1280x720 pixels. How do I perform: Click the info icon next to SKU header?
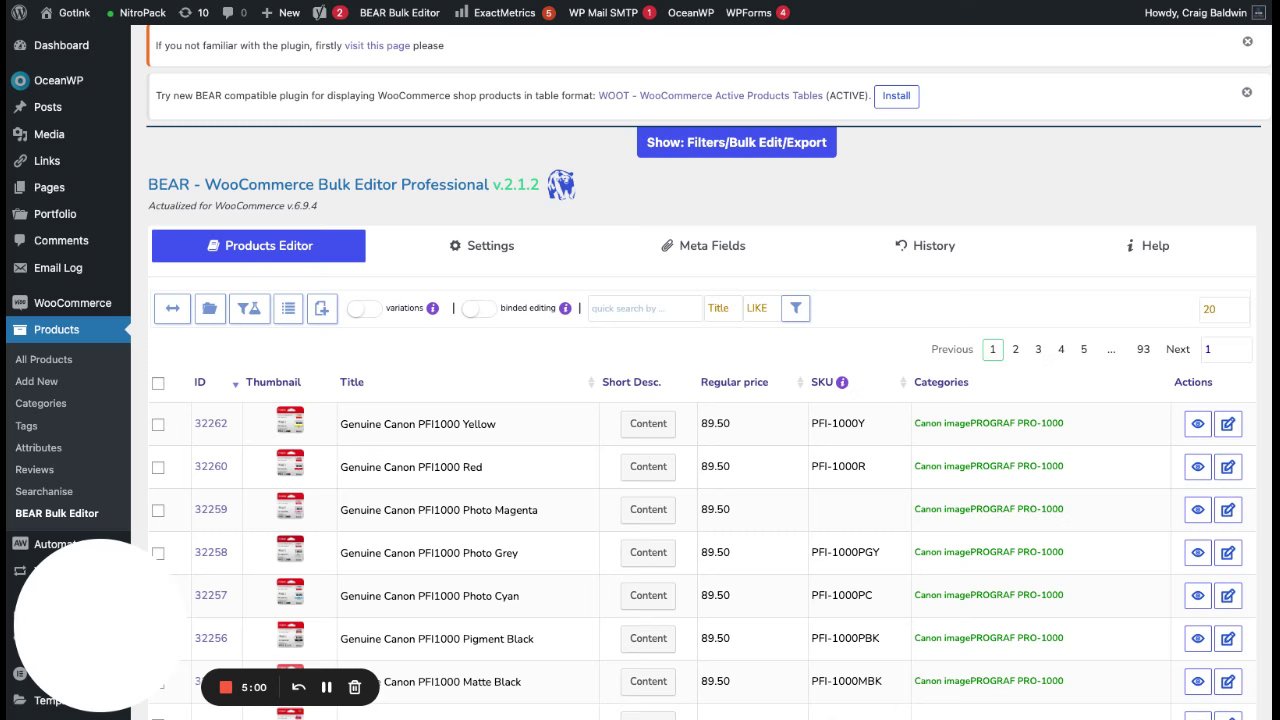click(842, 382)
